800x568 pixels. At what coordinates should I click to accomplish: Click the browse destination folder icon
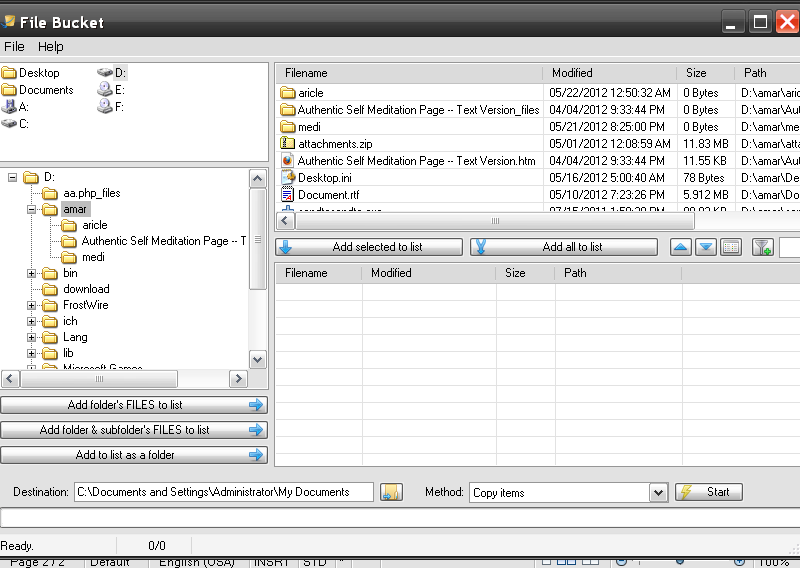click(x=391, y=492)
